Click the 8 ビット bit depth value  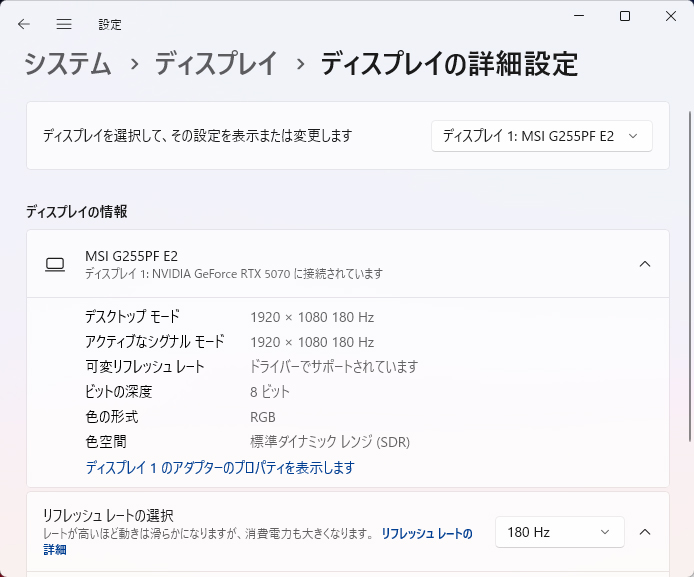(270, 392)
